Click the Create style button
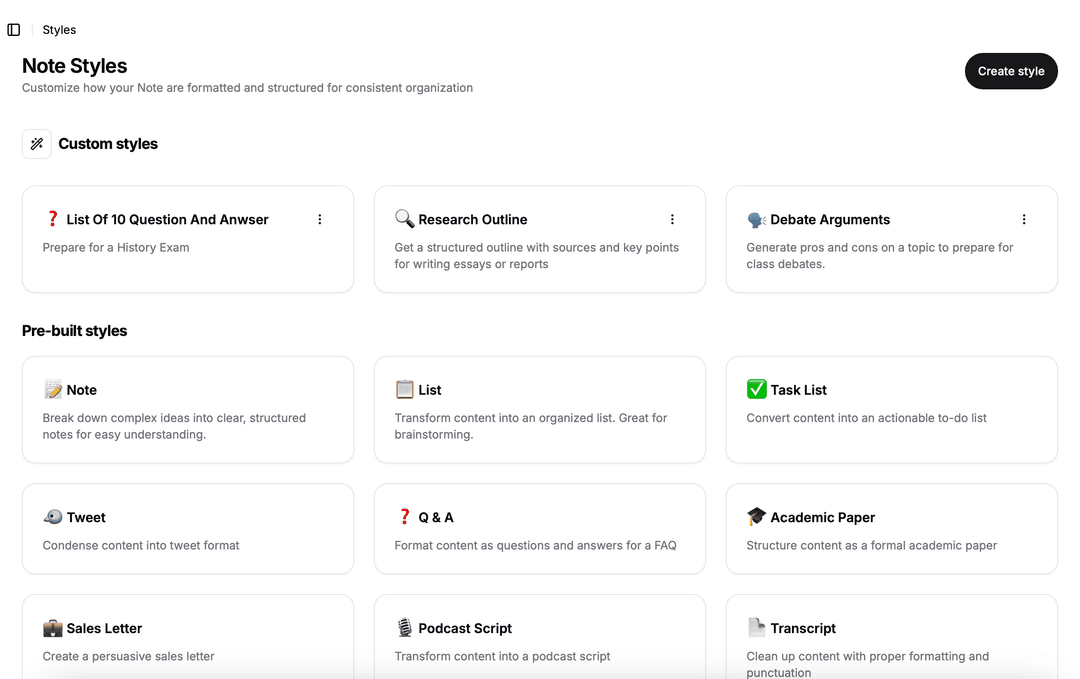The image size is (1080, 679). (x=1010, y=71)
